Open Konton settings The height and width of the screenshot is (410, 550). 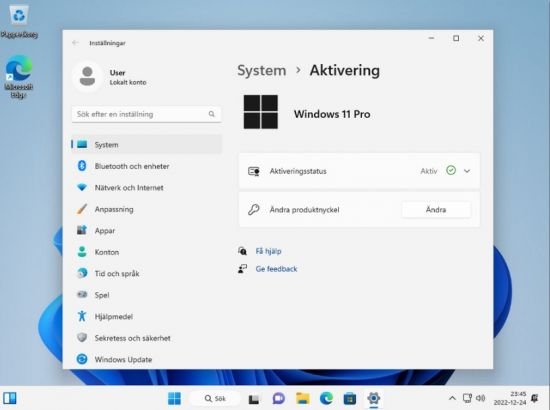click(147, 252)
